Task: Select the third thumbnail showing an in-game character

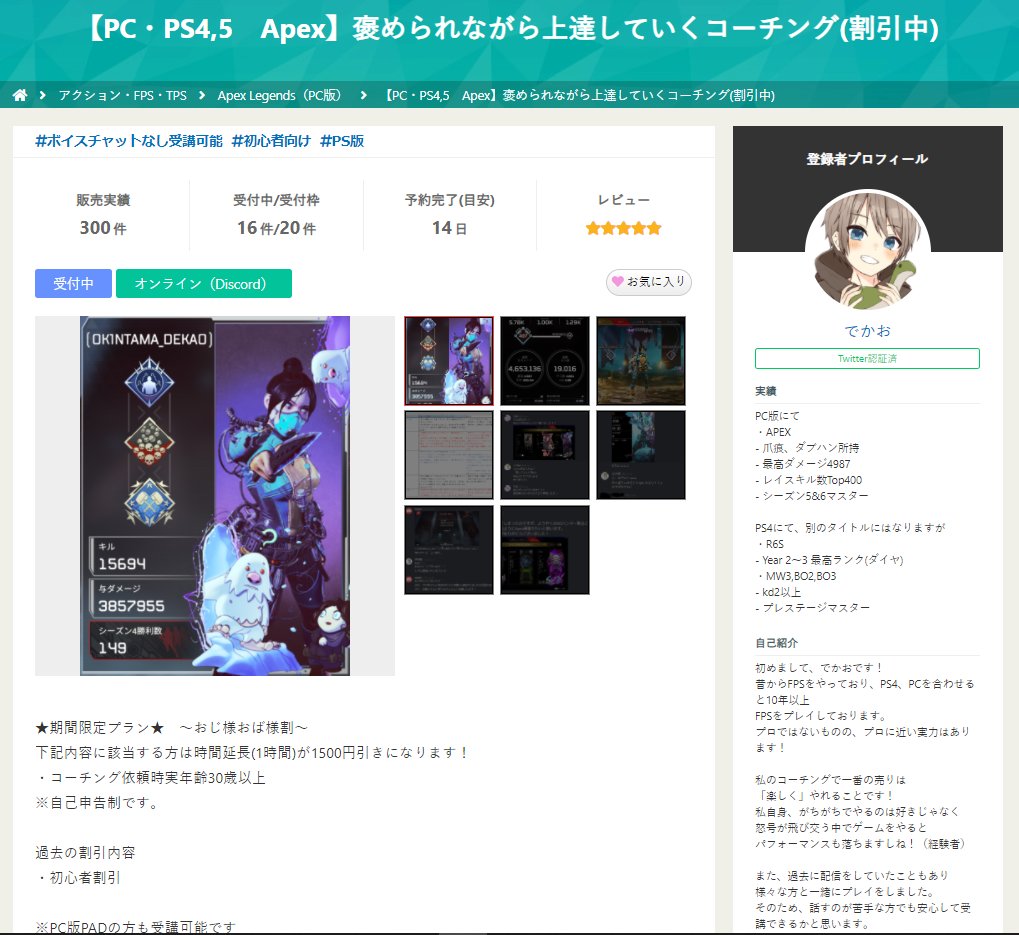Action: (641, 361)
